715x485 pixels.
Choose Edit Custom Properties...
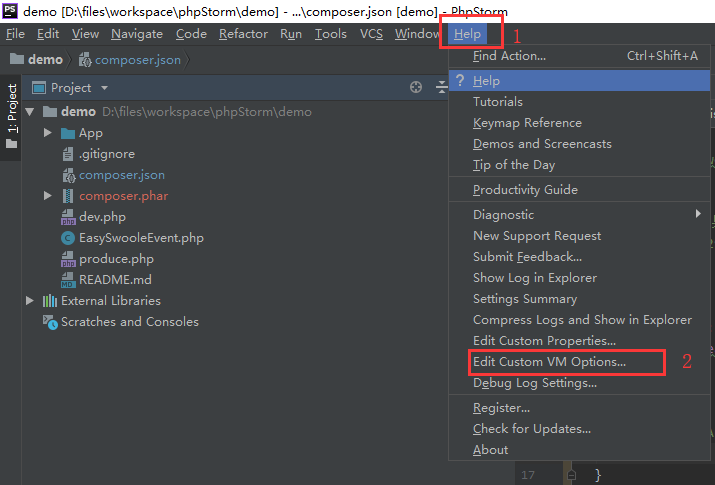click(x=579, y=341)
